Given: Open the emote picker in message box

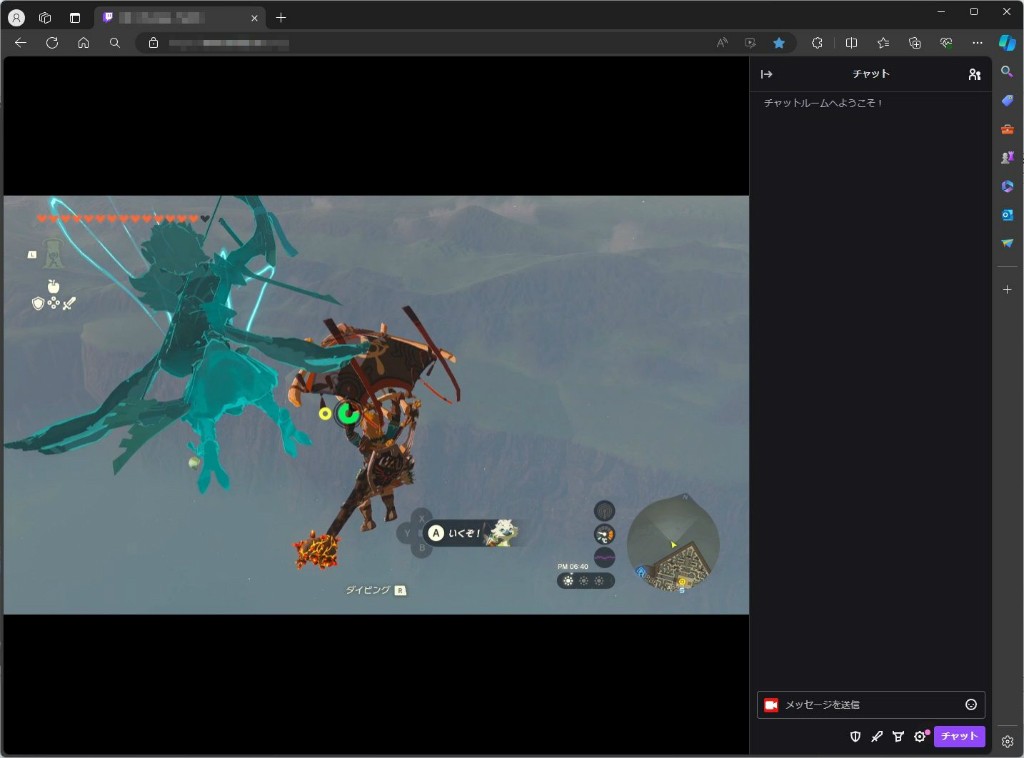Looking at the screenshot, I should pyautogui.click(x=970, y=705).
